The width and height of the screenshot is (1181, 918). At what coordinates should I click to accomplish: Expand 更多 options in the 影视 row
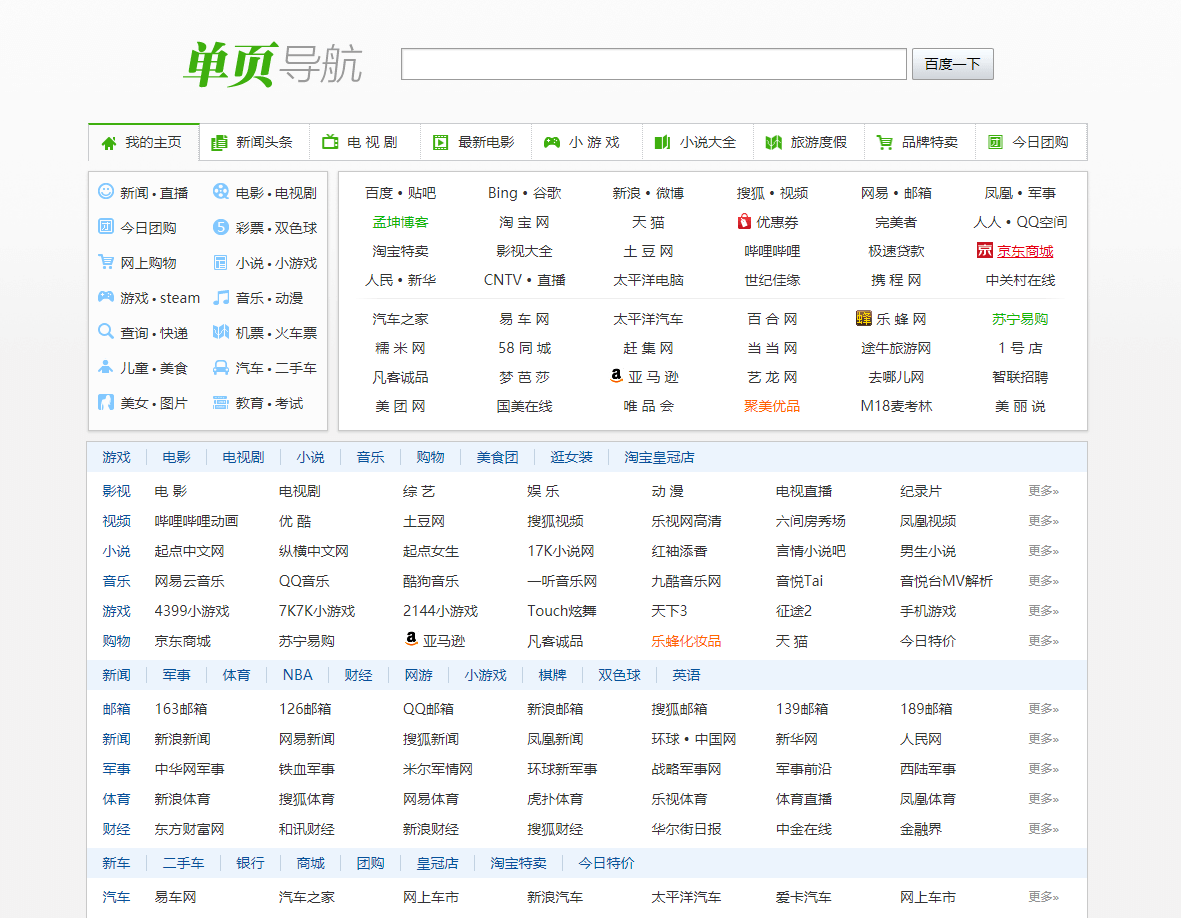(x=1041, y=491)
